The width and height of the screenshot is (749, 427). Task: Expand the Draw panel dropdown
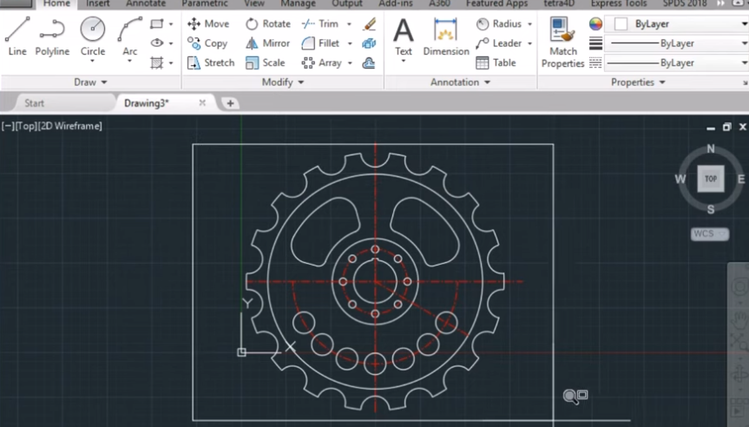(x=91, y=82)
